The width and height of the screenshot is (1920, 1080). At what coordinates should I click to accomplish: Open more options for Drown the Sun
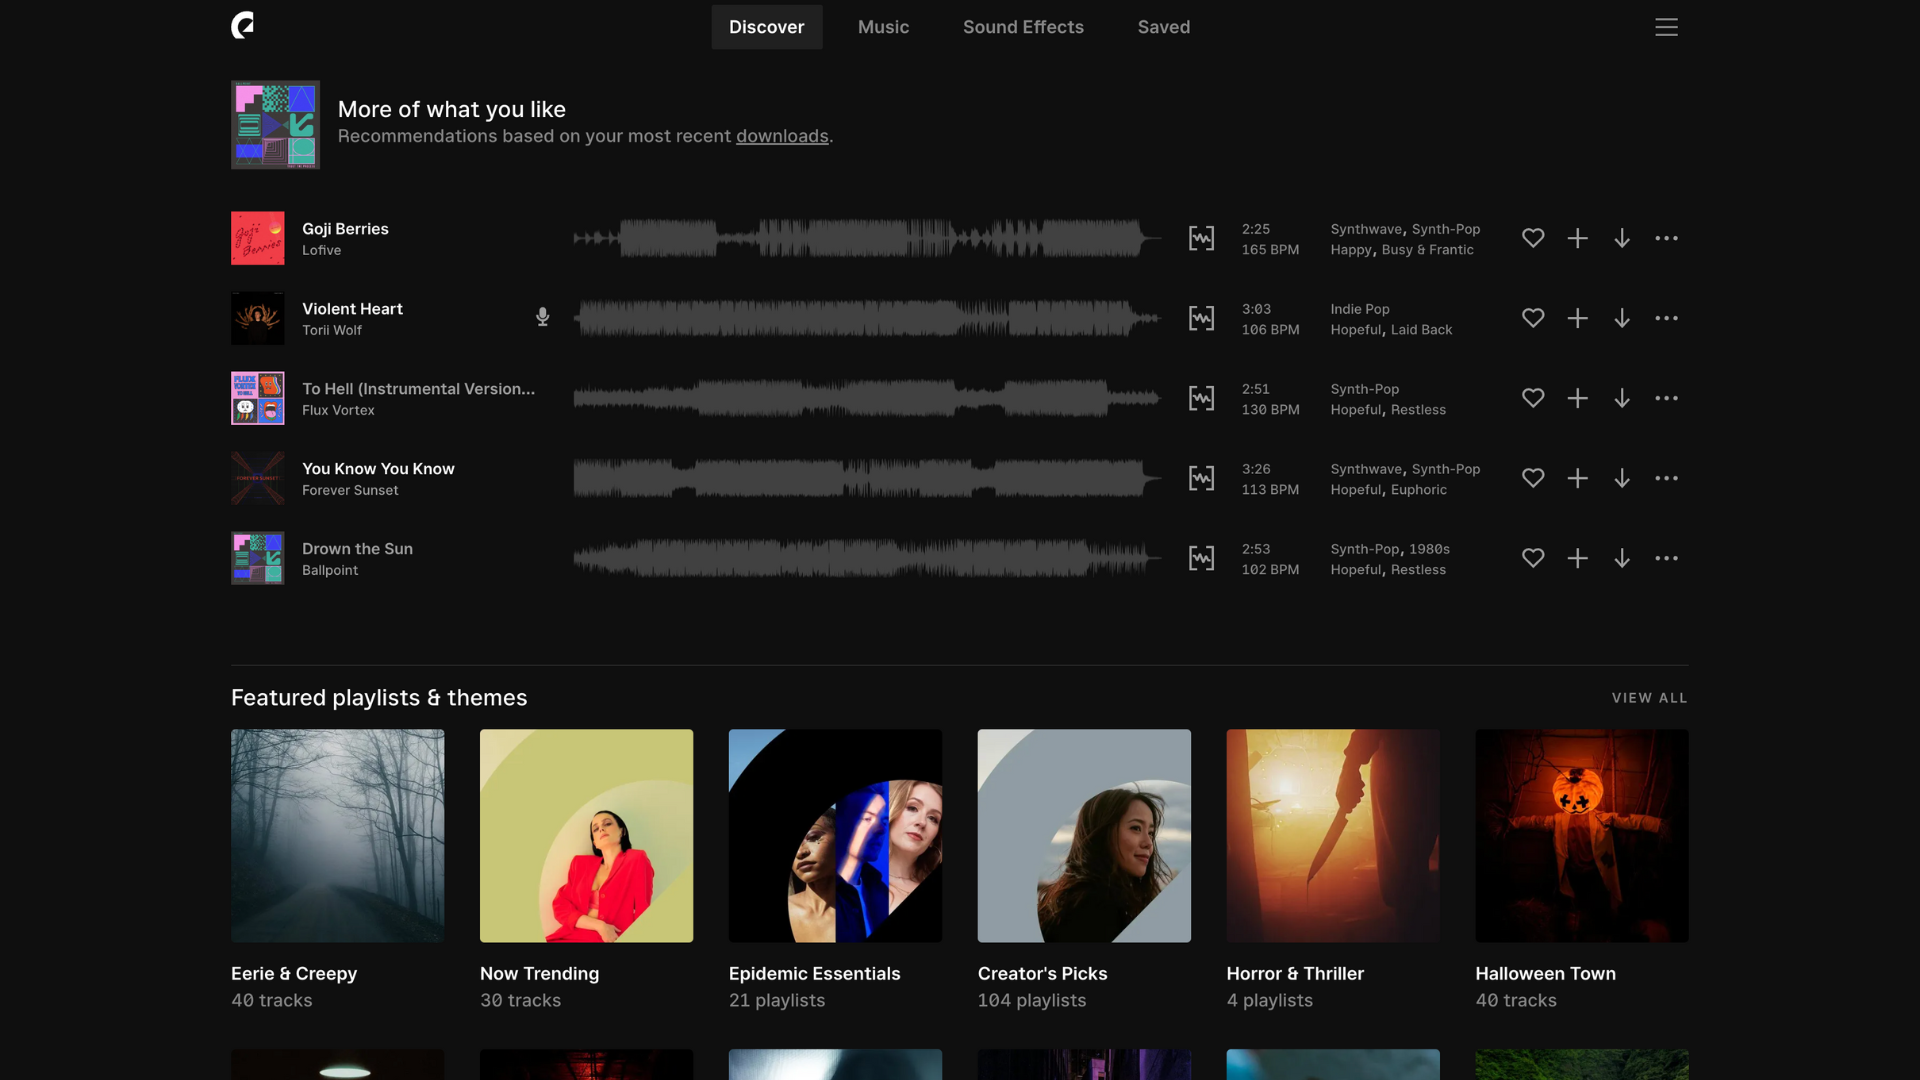pos(1666,558)
